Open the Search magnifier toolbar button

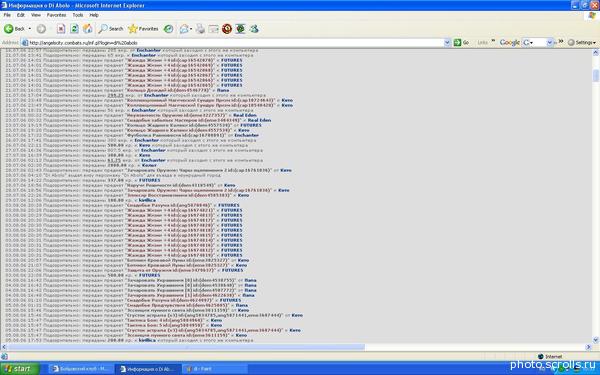pos(111,29)
